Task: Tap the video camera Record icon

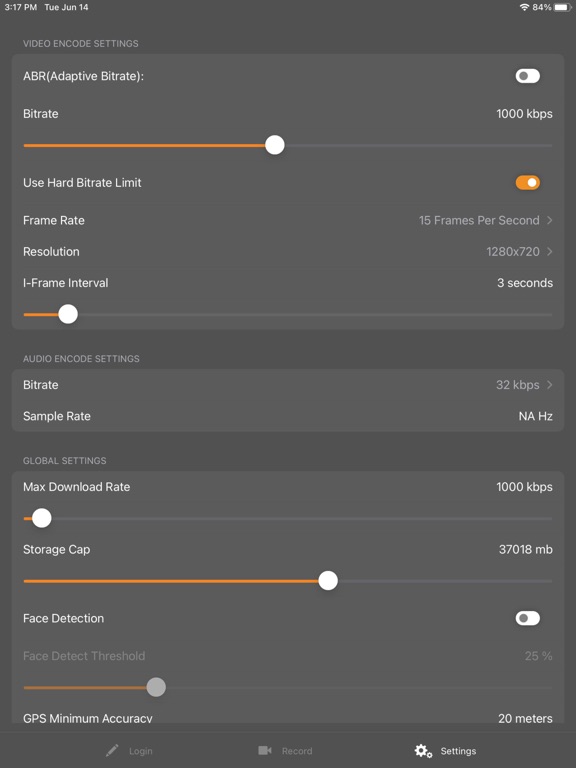Action: pyautogui.click(x=265, y=750)
